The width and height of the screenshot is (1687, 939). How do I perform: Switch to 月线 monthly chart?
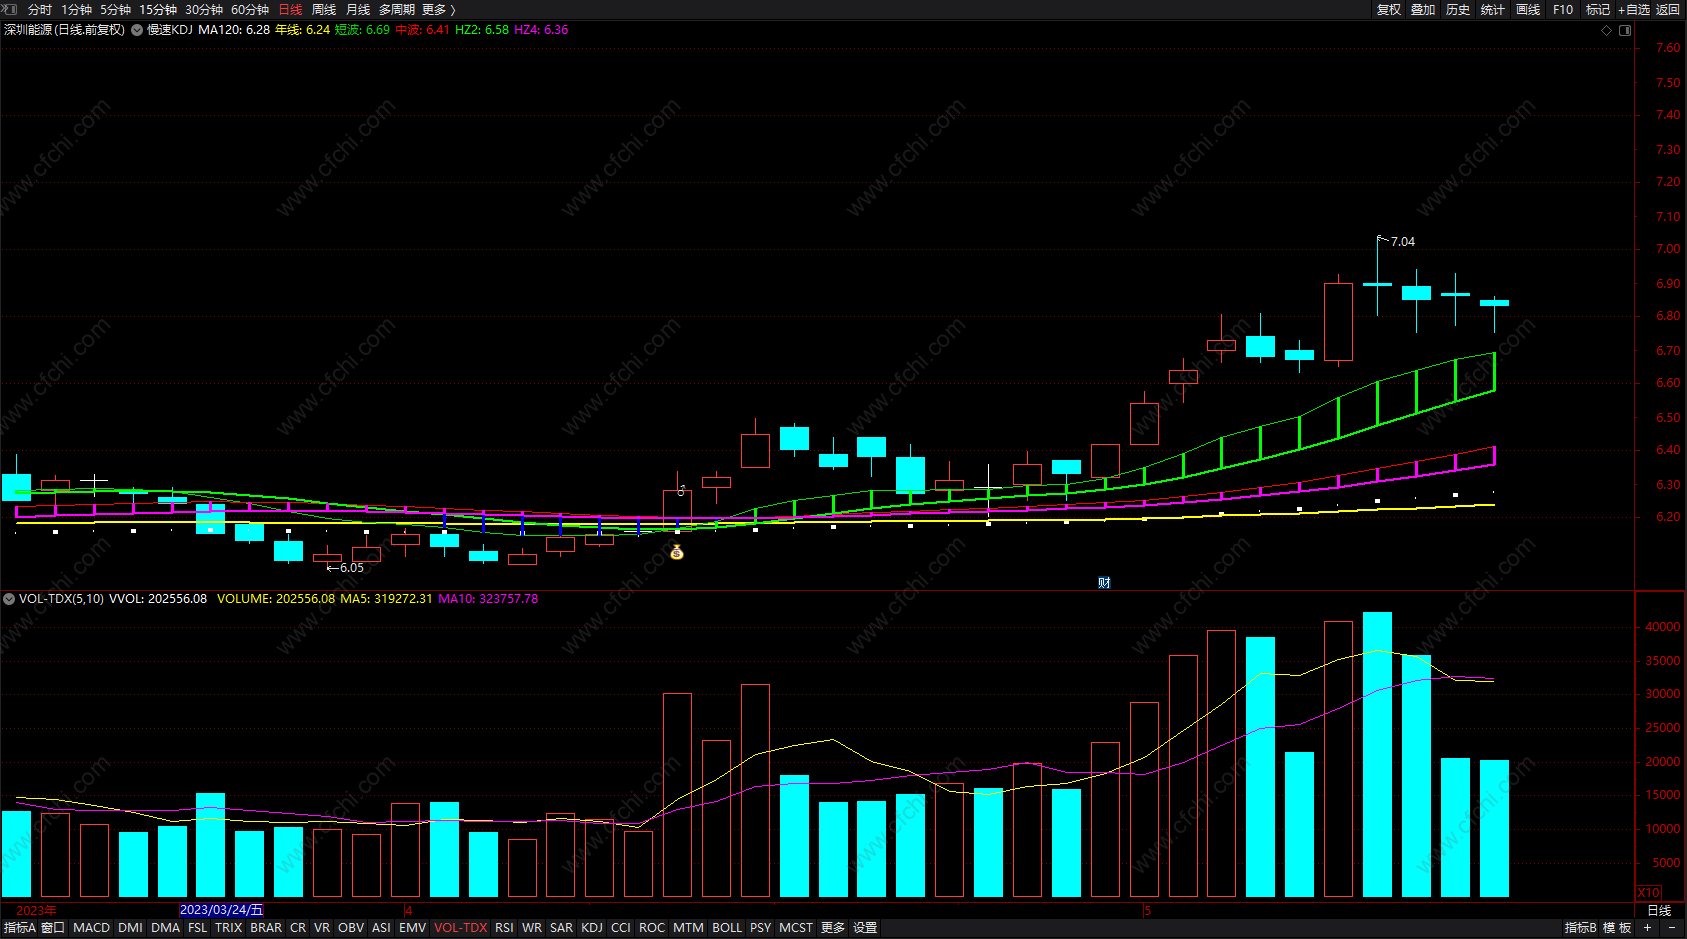(x=358, y=9)
